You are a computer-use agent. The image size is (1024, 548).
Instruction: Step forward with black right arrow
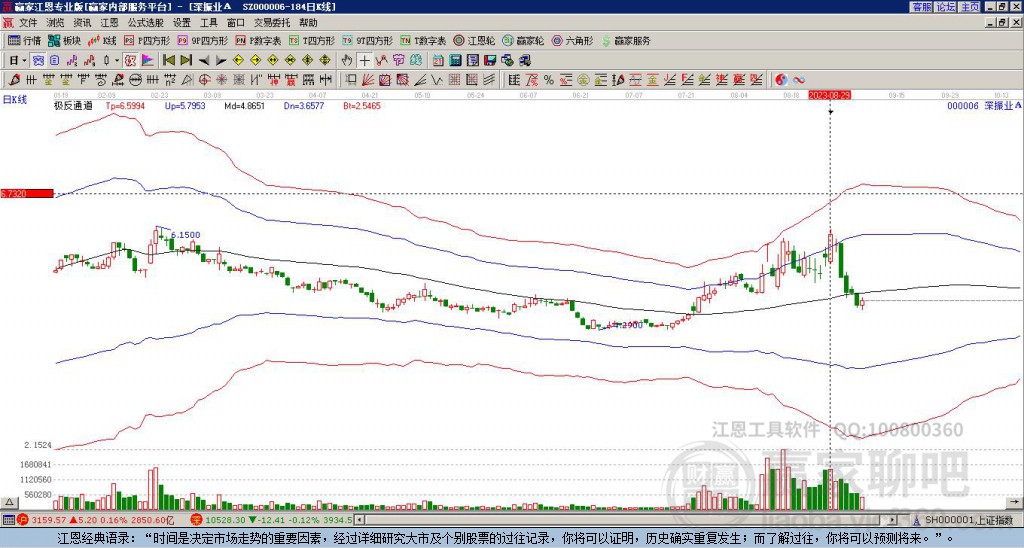[221, 61]
